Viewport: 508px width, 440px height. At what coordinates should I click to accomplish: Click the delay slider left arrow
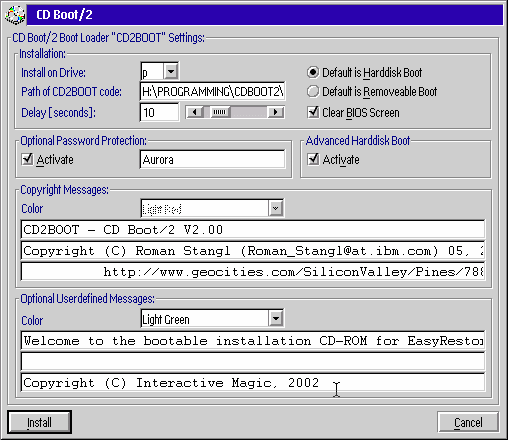coord(195,112)
